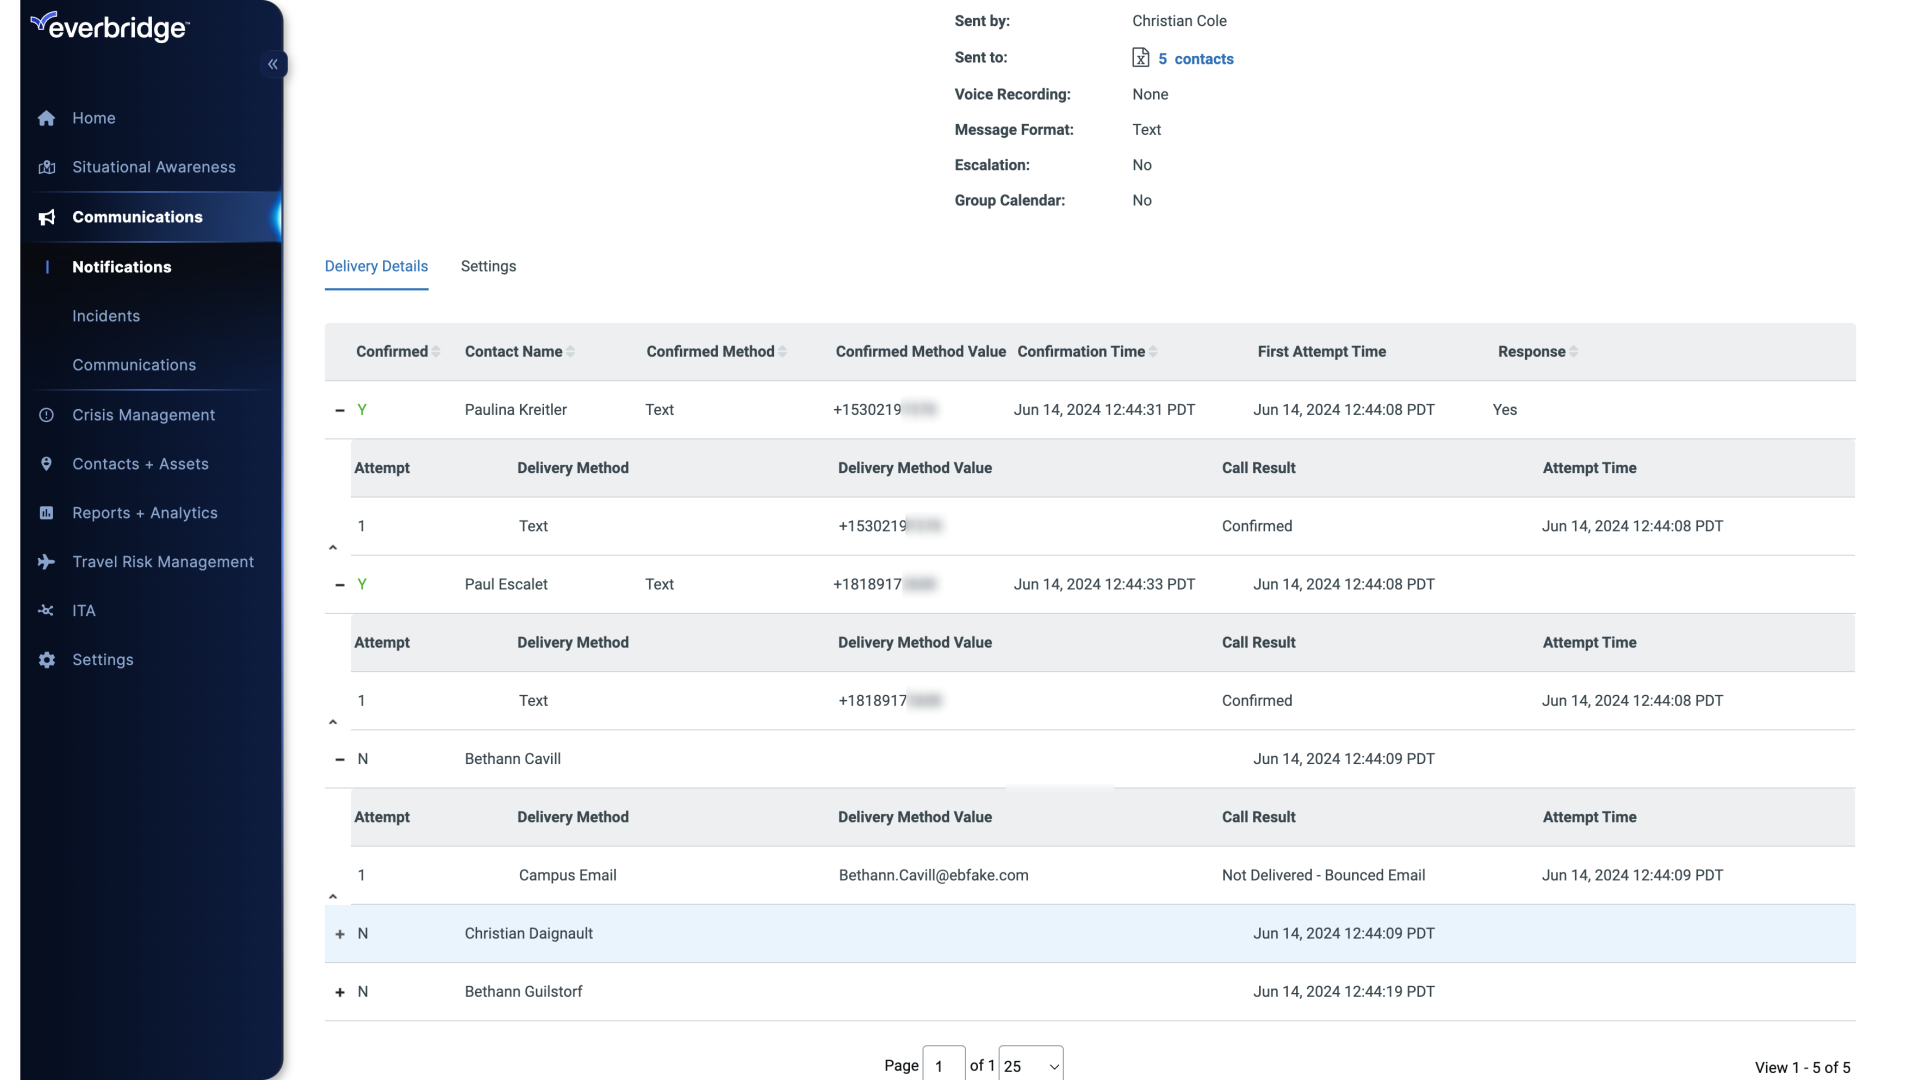Screen dimensions: 1920x1080
Task: Select the Travel Risk Management airplane icon
Action: click(46, 562)
